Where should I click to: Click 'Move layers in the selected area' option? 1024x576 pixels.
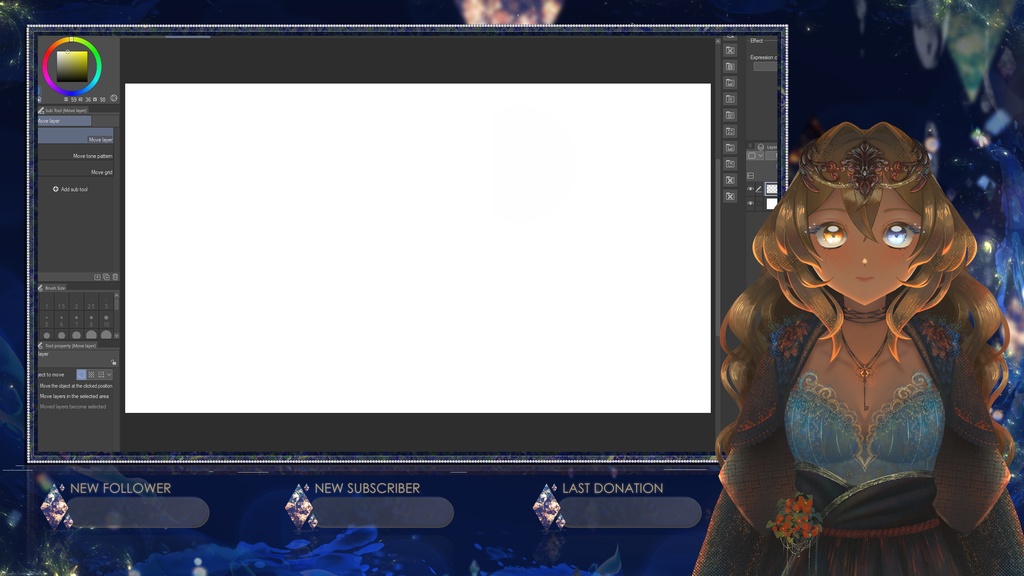click(x=75, y=396)
